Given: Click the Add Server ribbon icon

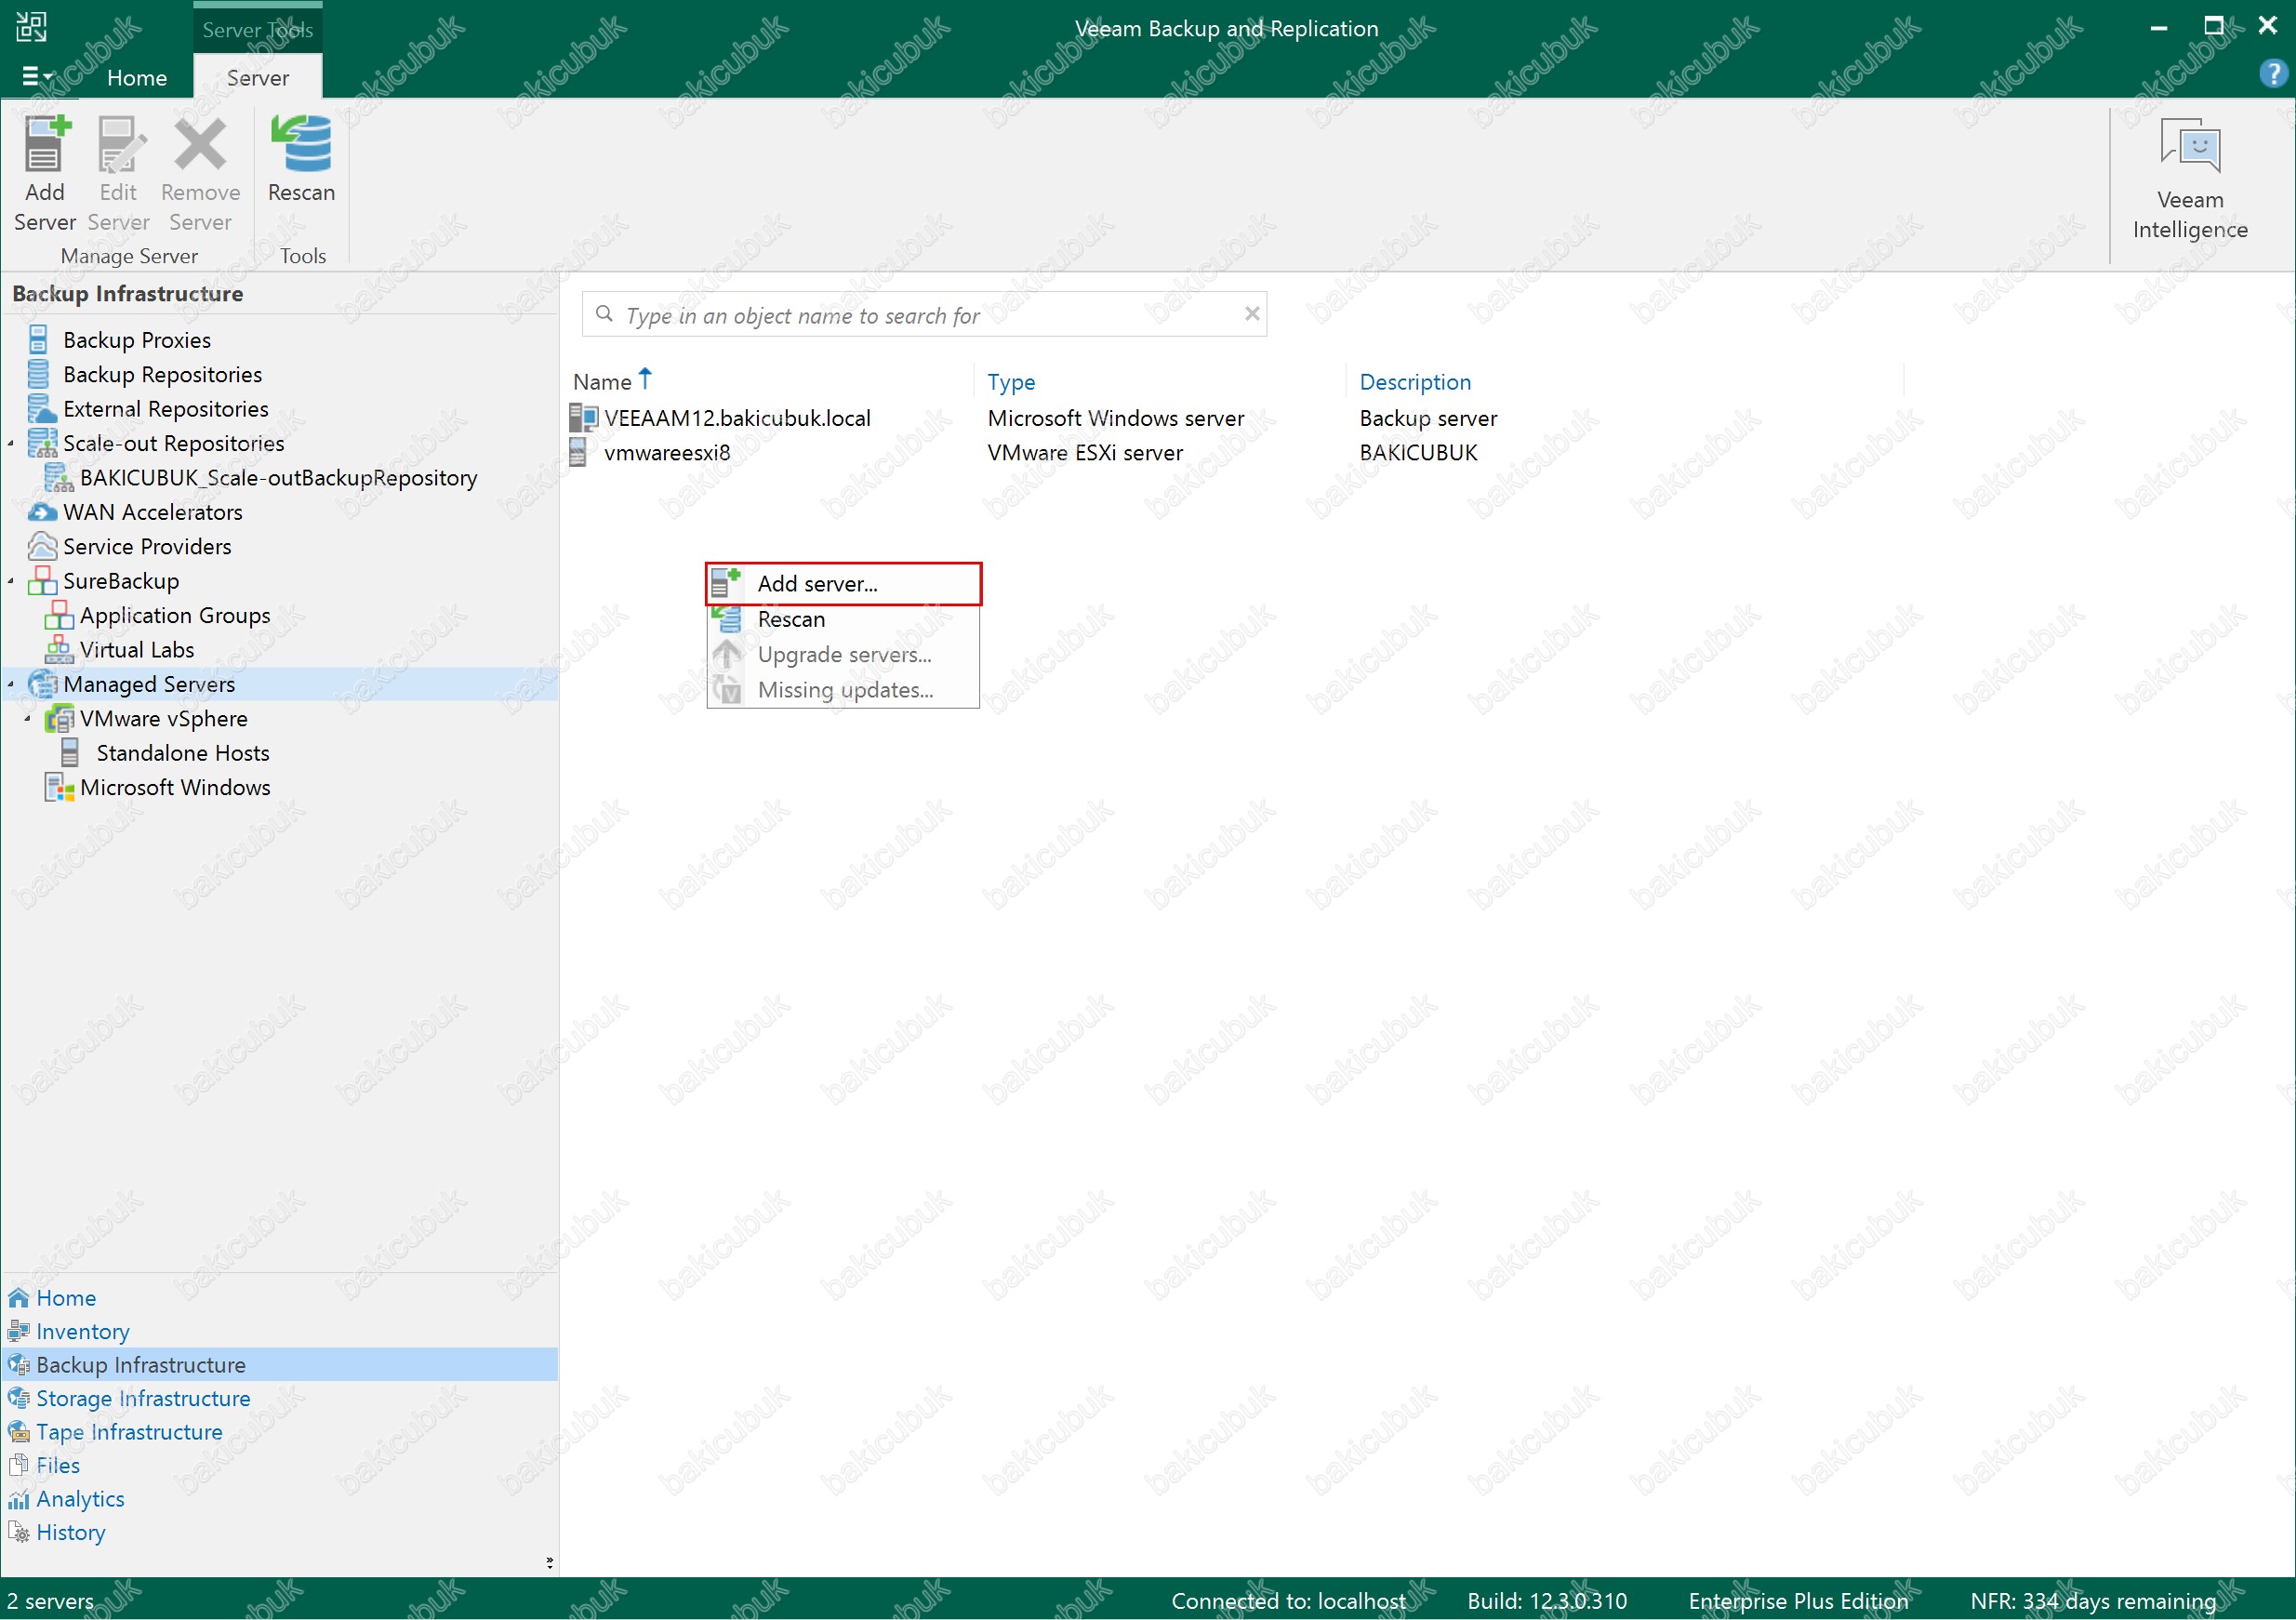Looking at the screenshot, I should coord(45,145).
